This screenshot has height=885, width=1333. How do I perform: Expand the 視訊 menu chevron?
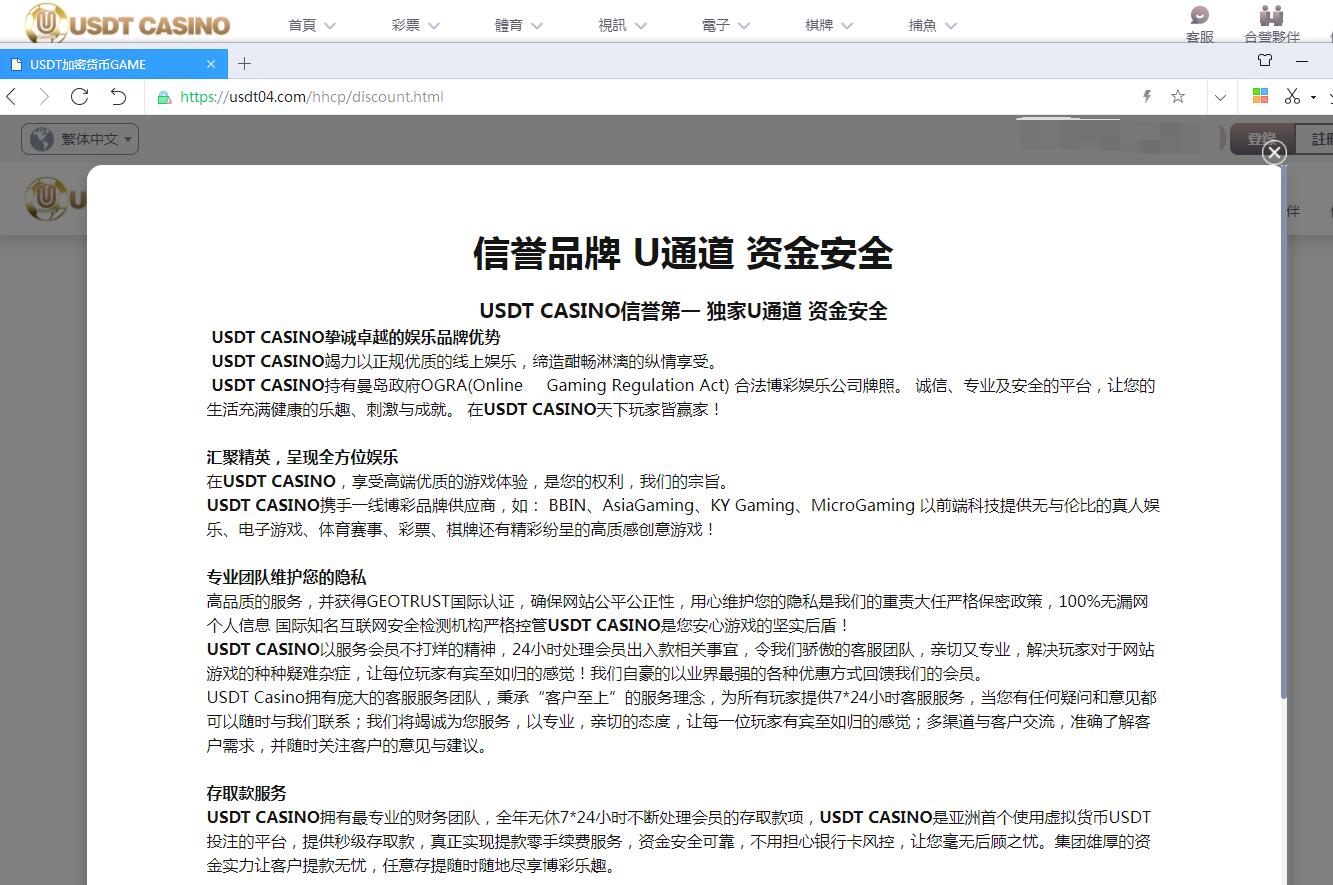[640, 26]
